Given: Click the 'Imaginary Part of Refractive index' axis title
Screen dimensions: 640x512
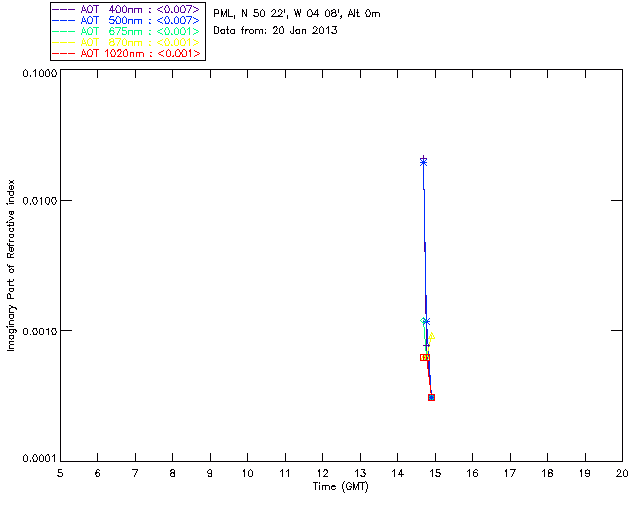Looking at the screenshot, I should [11, 265].
